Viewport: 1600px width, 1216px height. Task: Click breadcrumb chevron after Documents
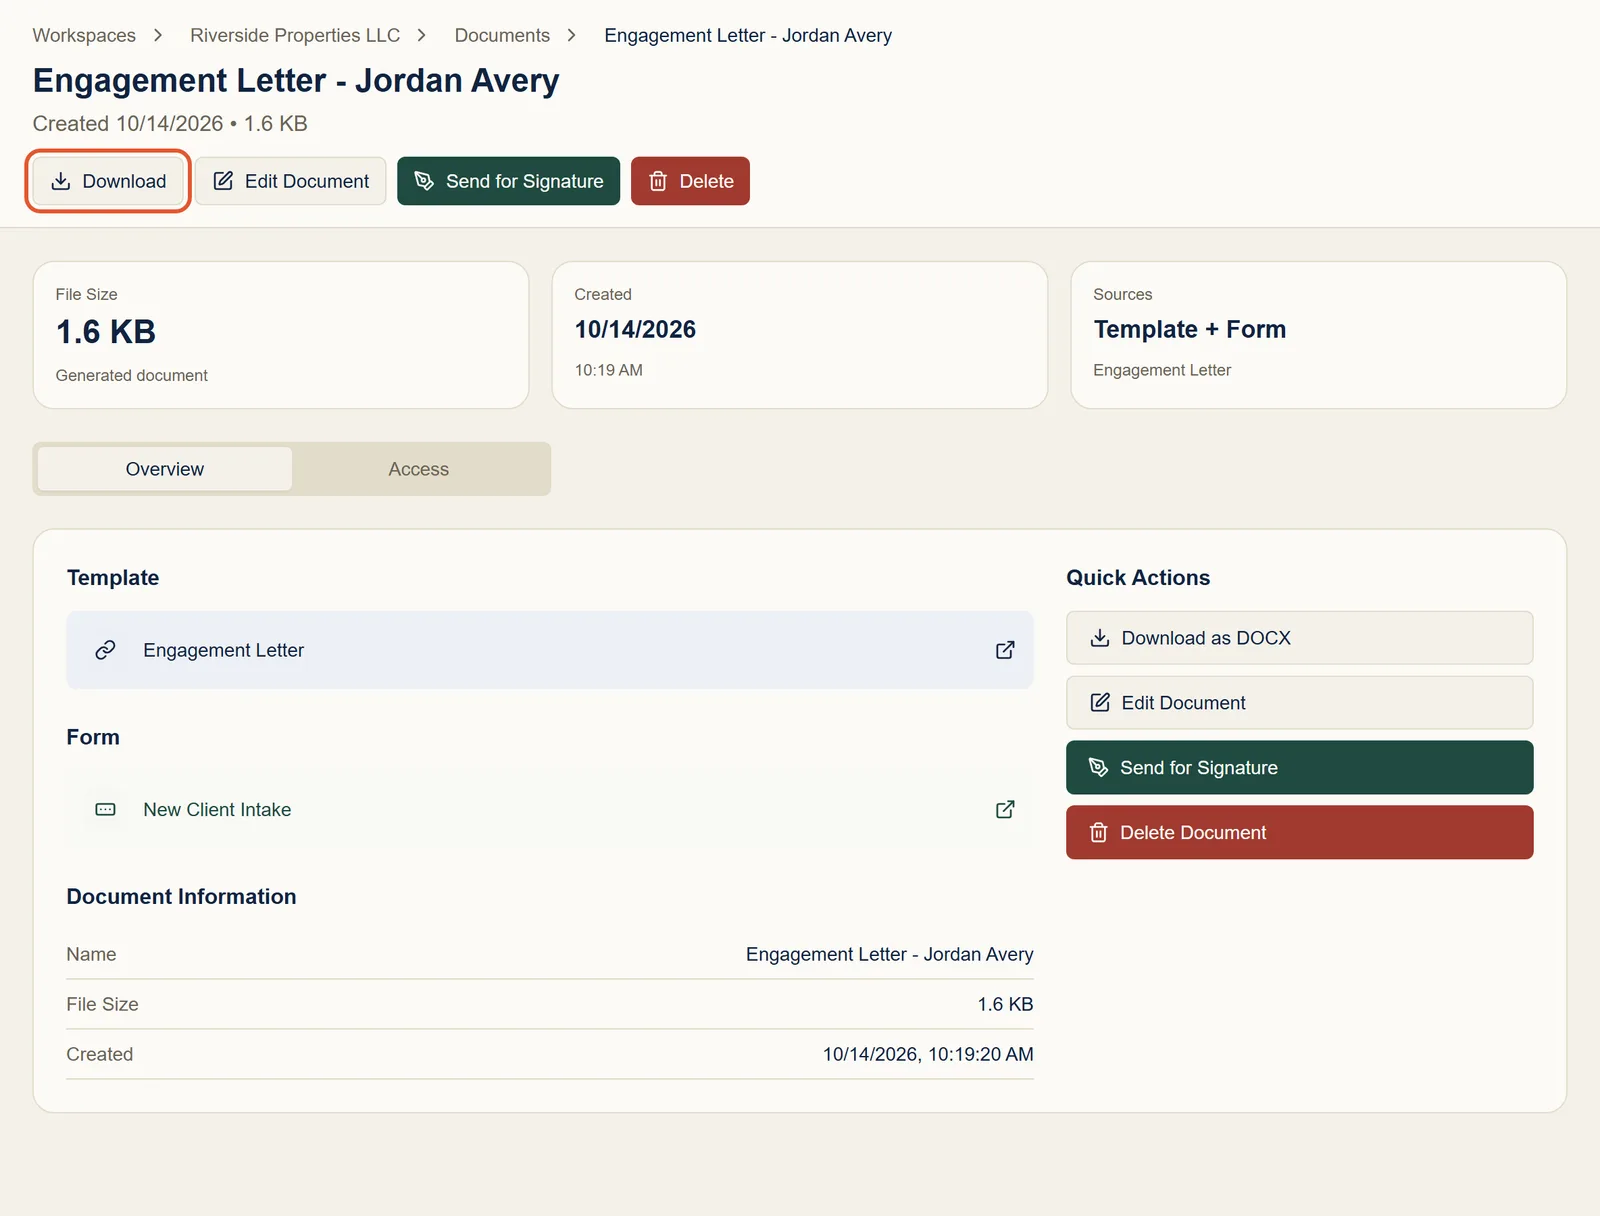(572, 35)
